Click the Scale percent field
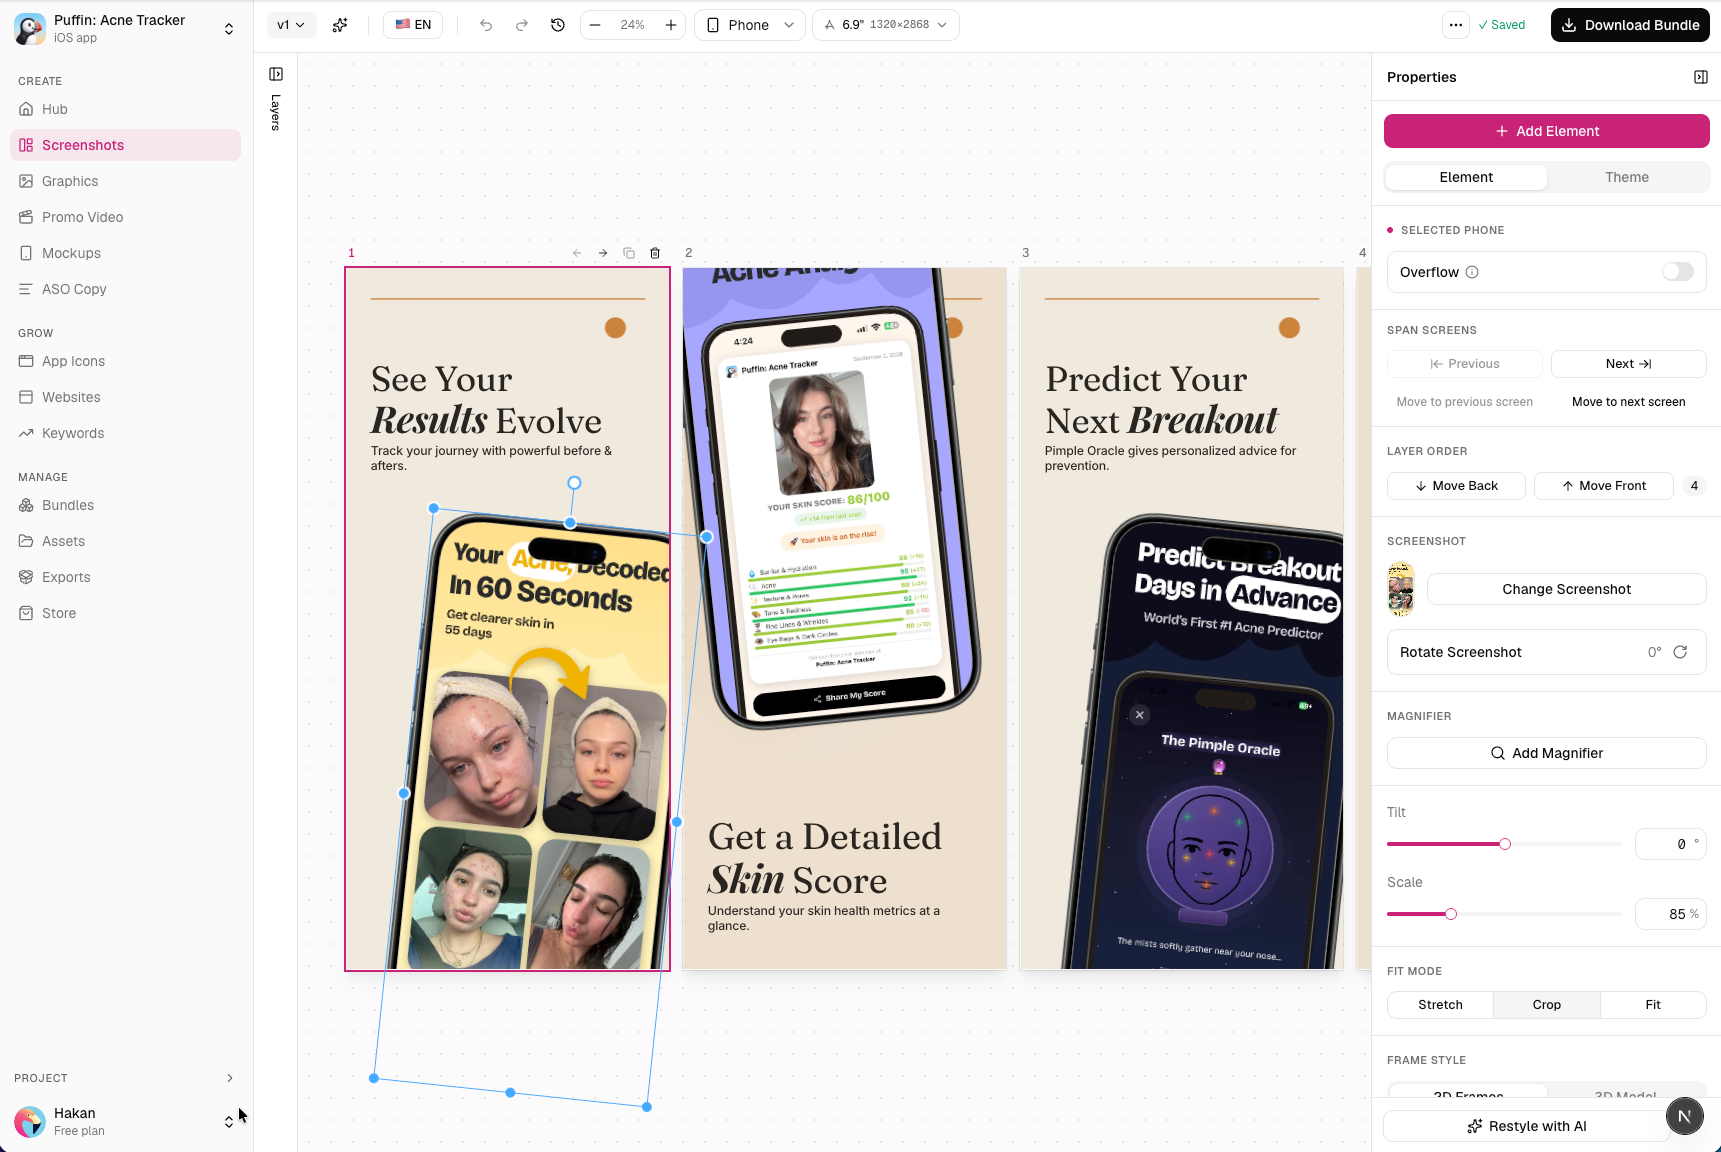 pyautogui.click(x=1671, y=914)
